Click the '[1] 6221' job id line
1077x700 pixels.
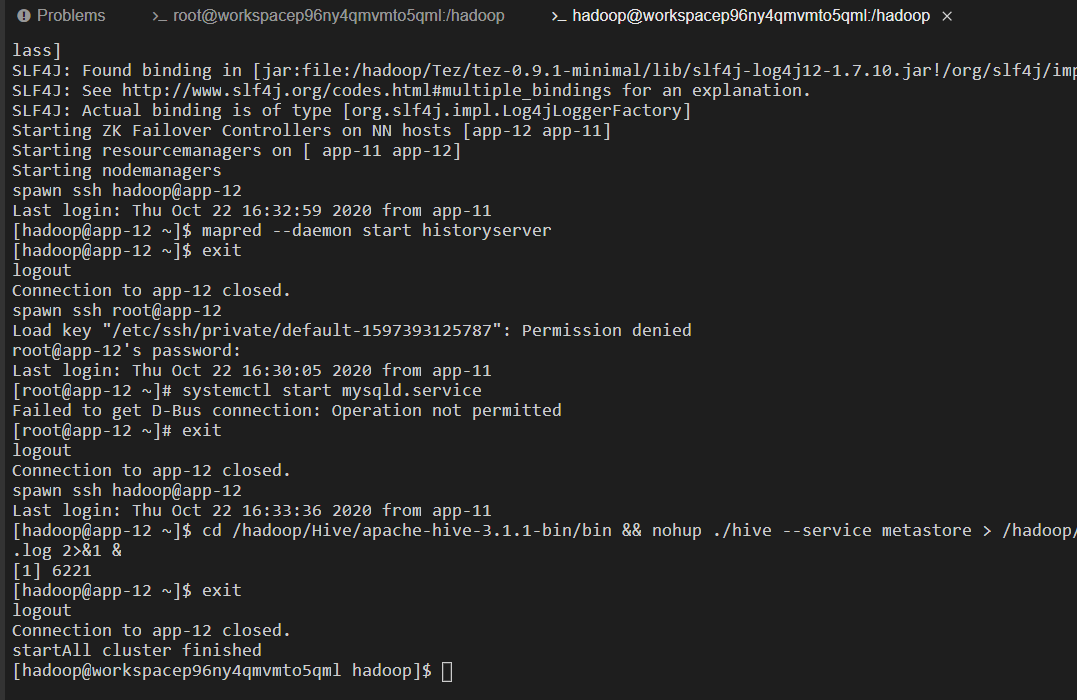click(52, 571)
